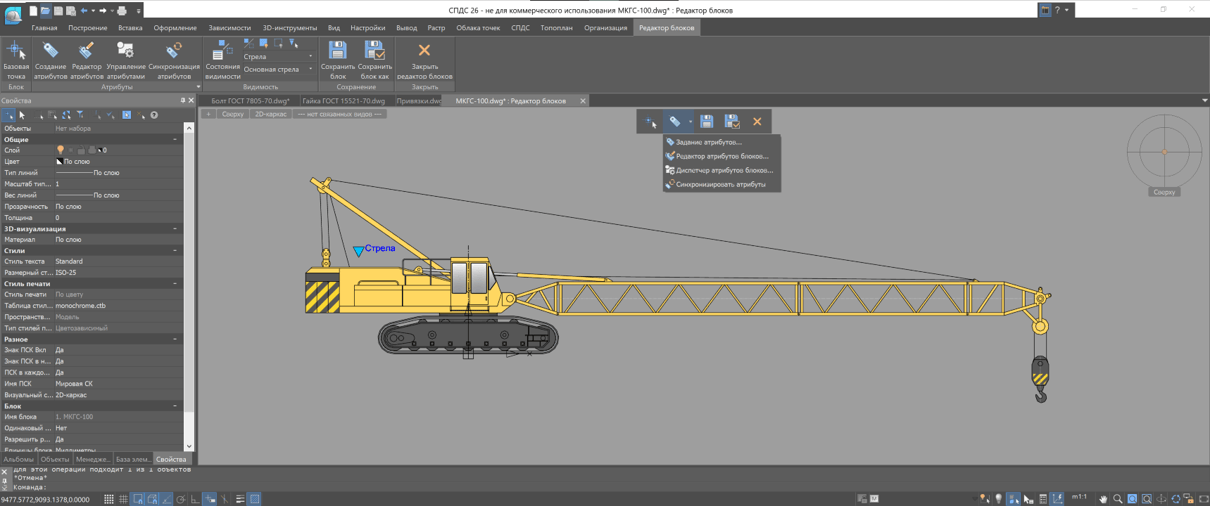Open the document tabs overflow arrow
Image resolution: width=1210 pixels, height=506 pixels.
[x=1204, y=101]
